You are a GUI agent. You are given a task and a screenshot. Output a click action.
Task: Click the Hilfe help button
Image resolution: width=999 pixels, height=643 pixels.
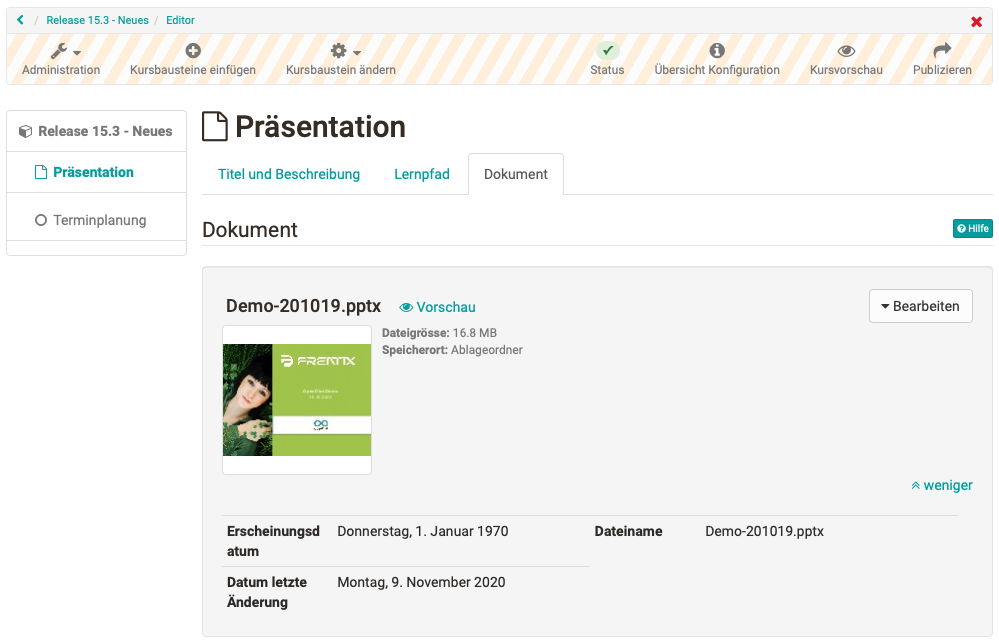click(x=972, y=229)
